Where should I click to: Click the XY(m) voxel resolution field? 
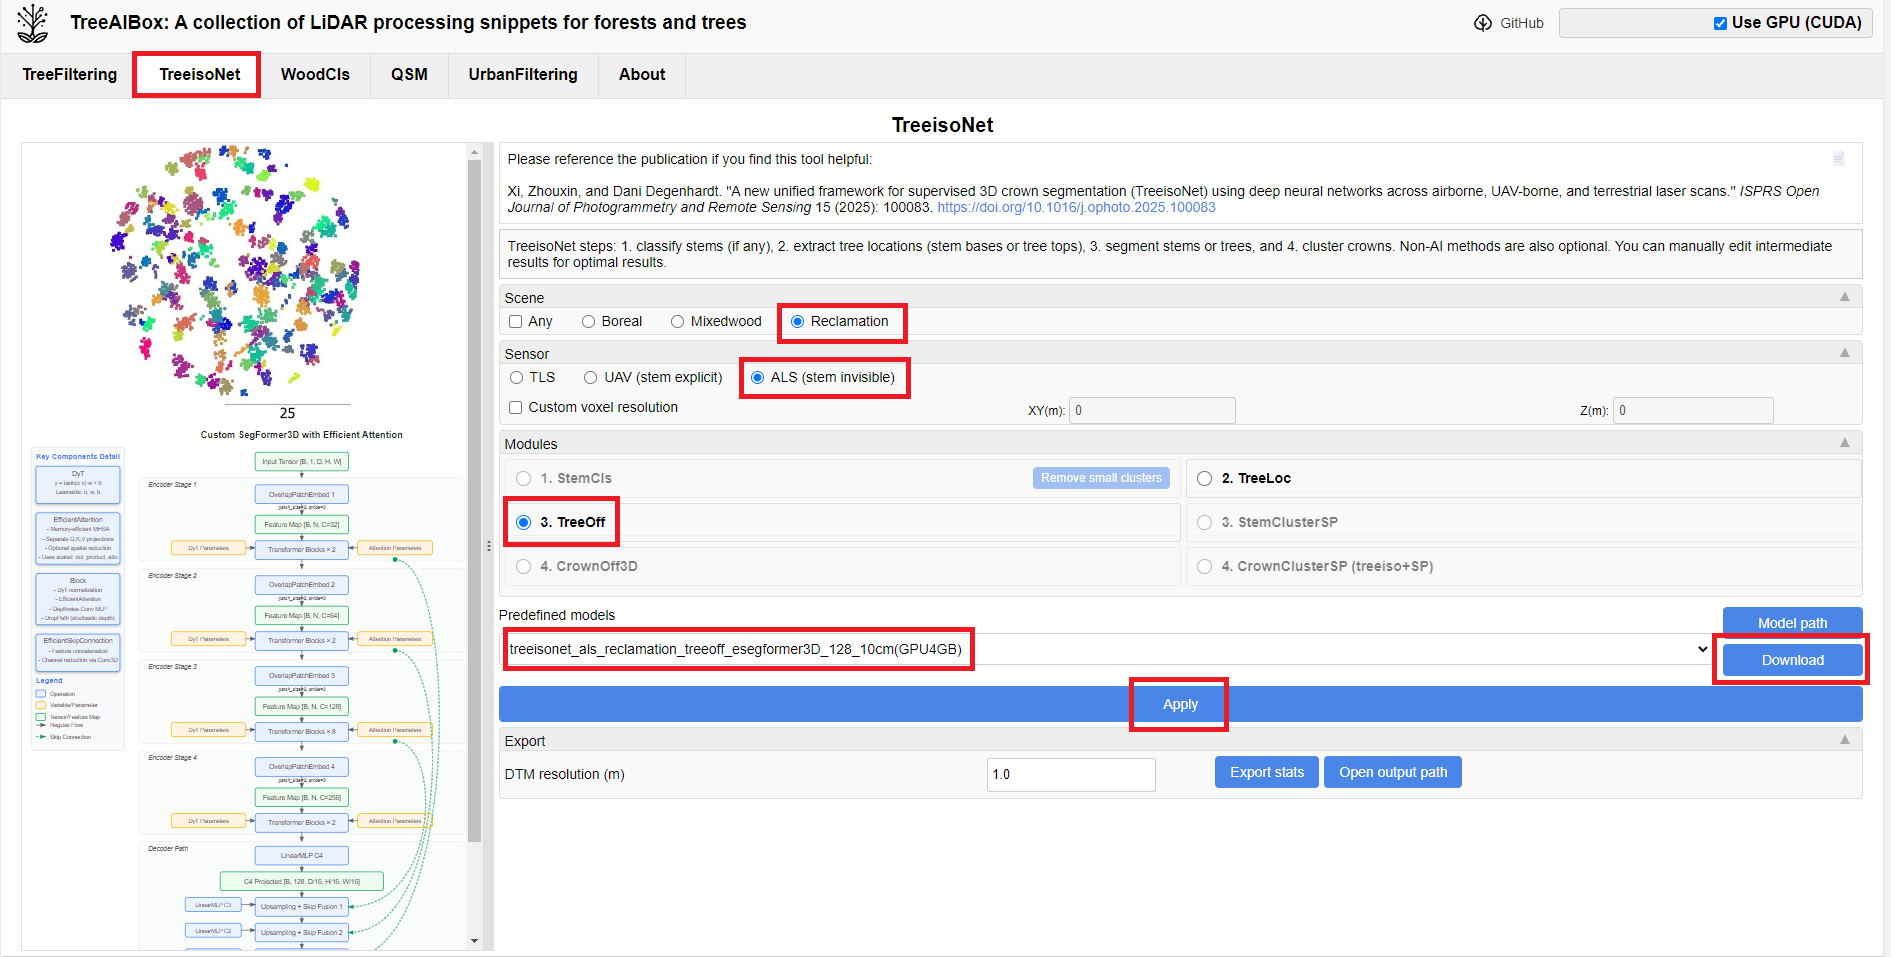click(x=1152, y=410)
